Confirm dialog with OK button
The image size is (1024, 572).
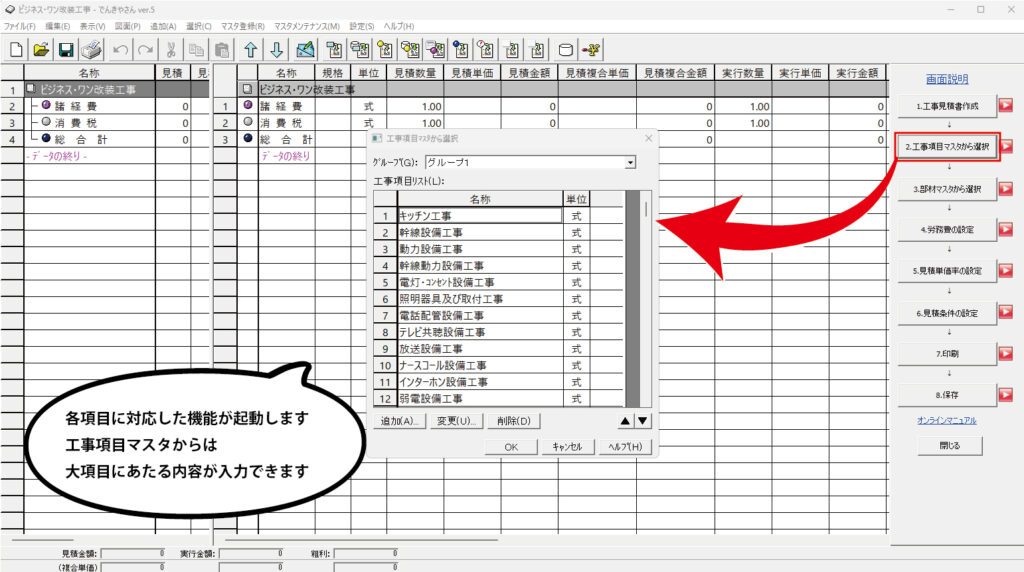point(511,447)
